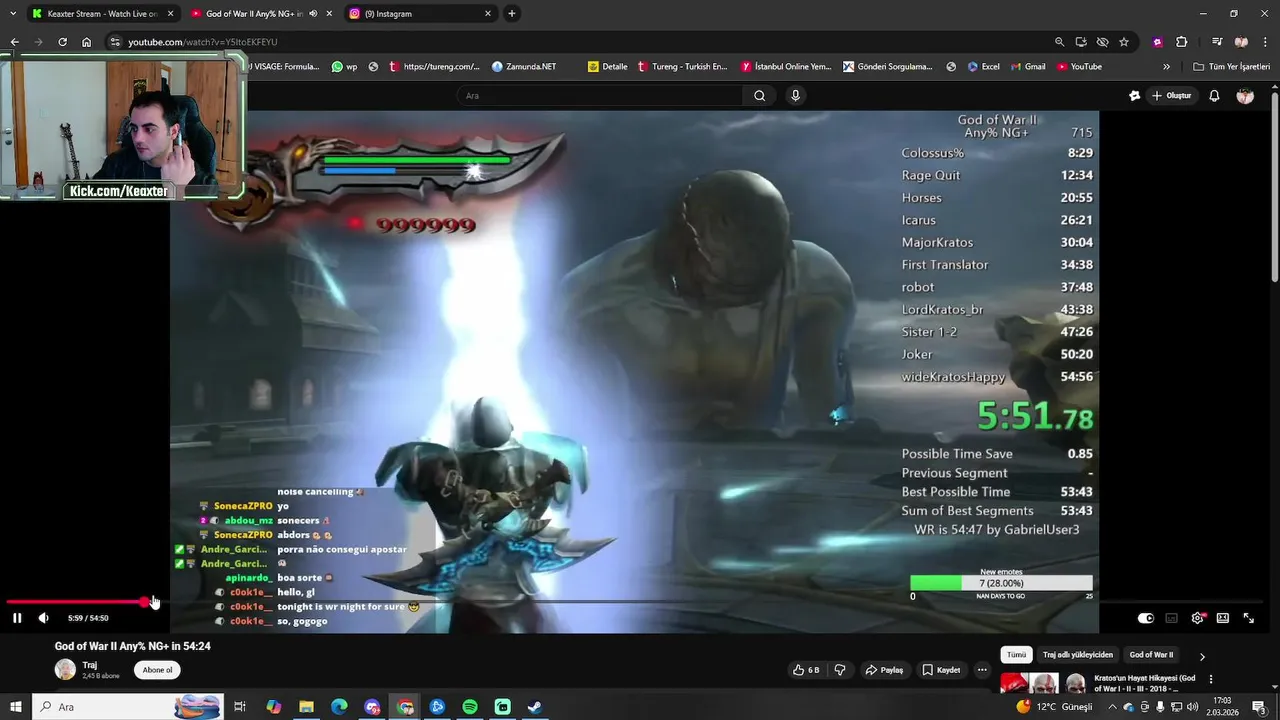This screenshot has height=720, width=1280.
Task: Select the Tümü filter chip
Action: [x=1016, y=655]
